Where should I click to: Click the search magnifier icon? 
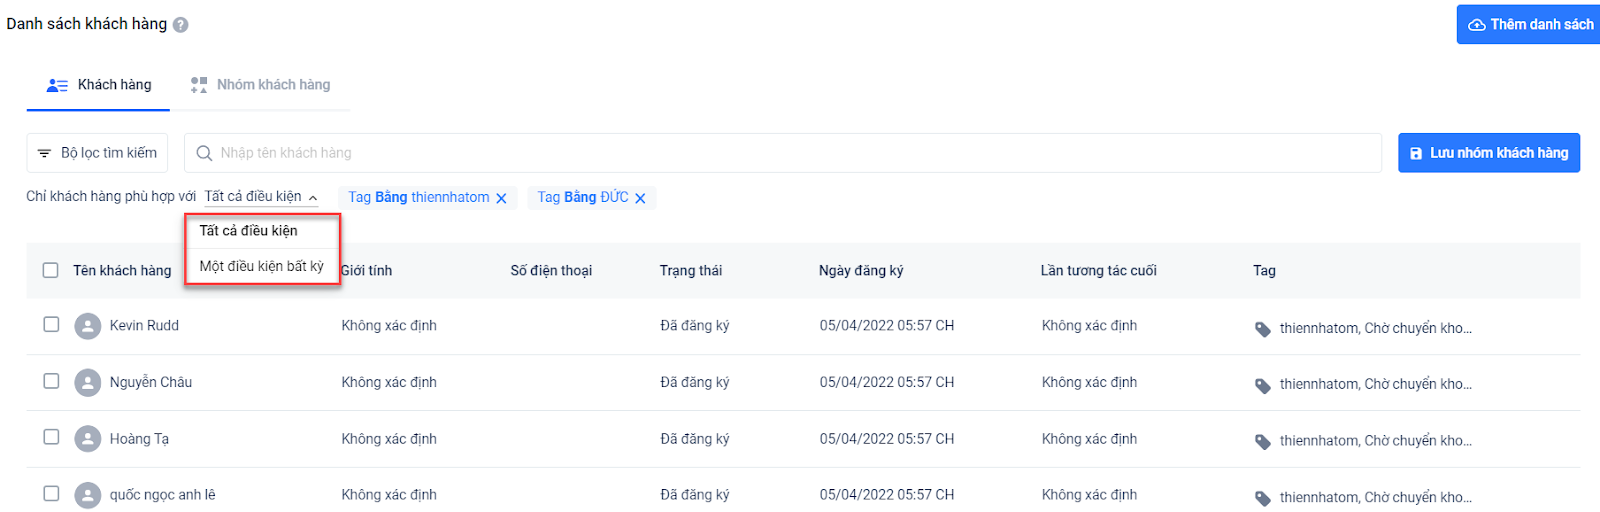(204, 153)
